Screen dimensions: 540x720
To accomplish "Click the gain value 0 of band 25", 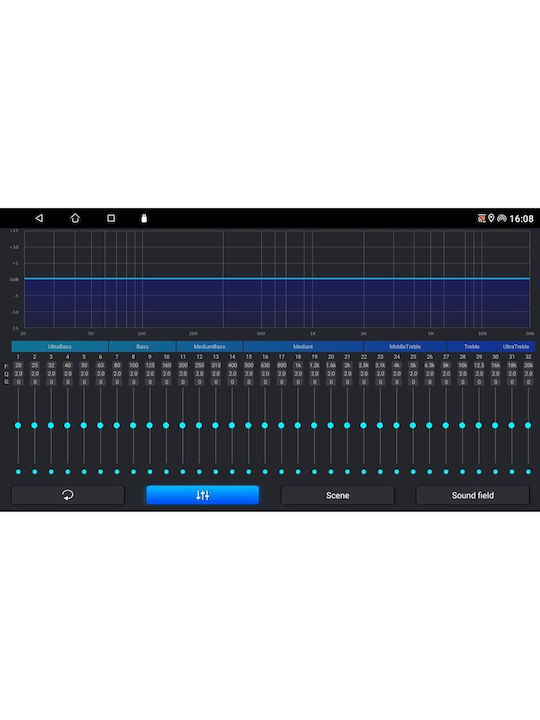I will pyautogui.click(x=413, y=382).
